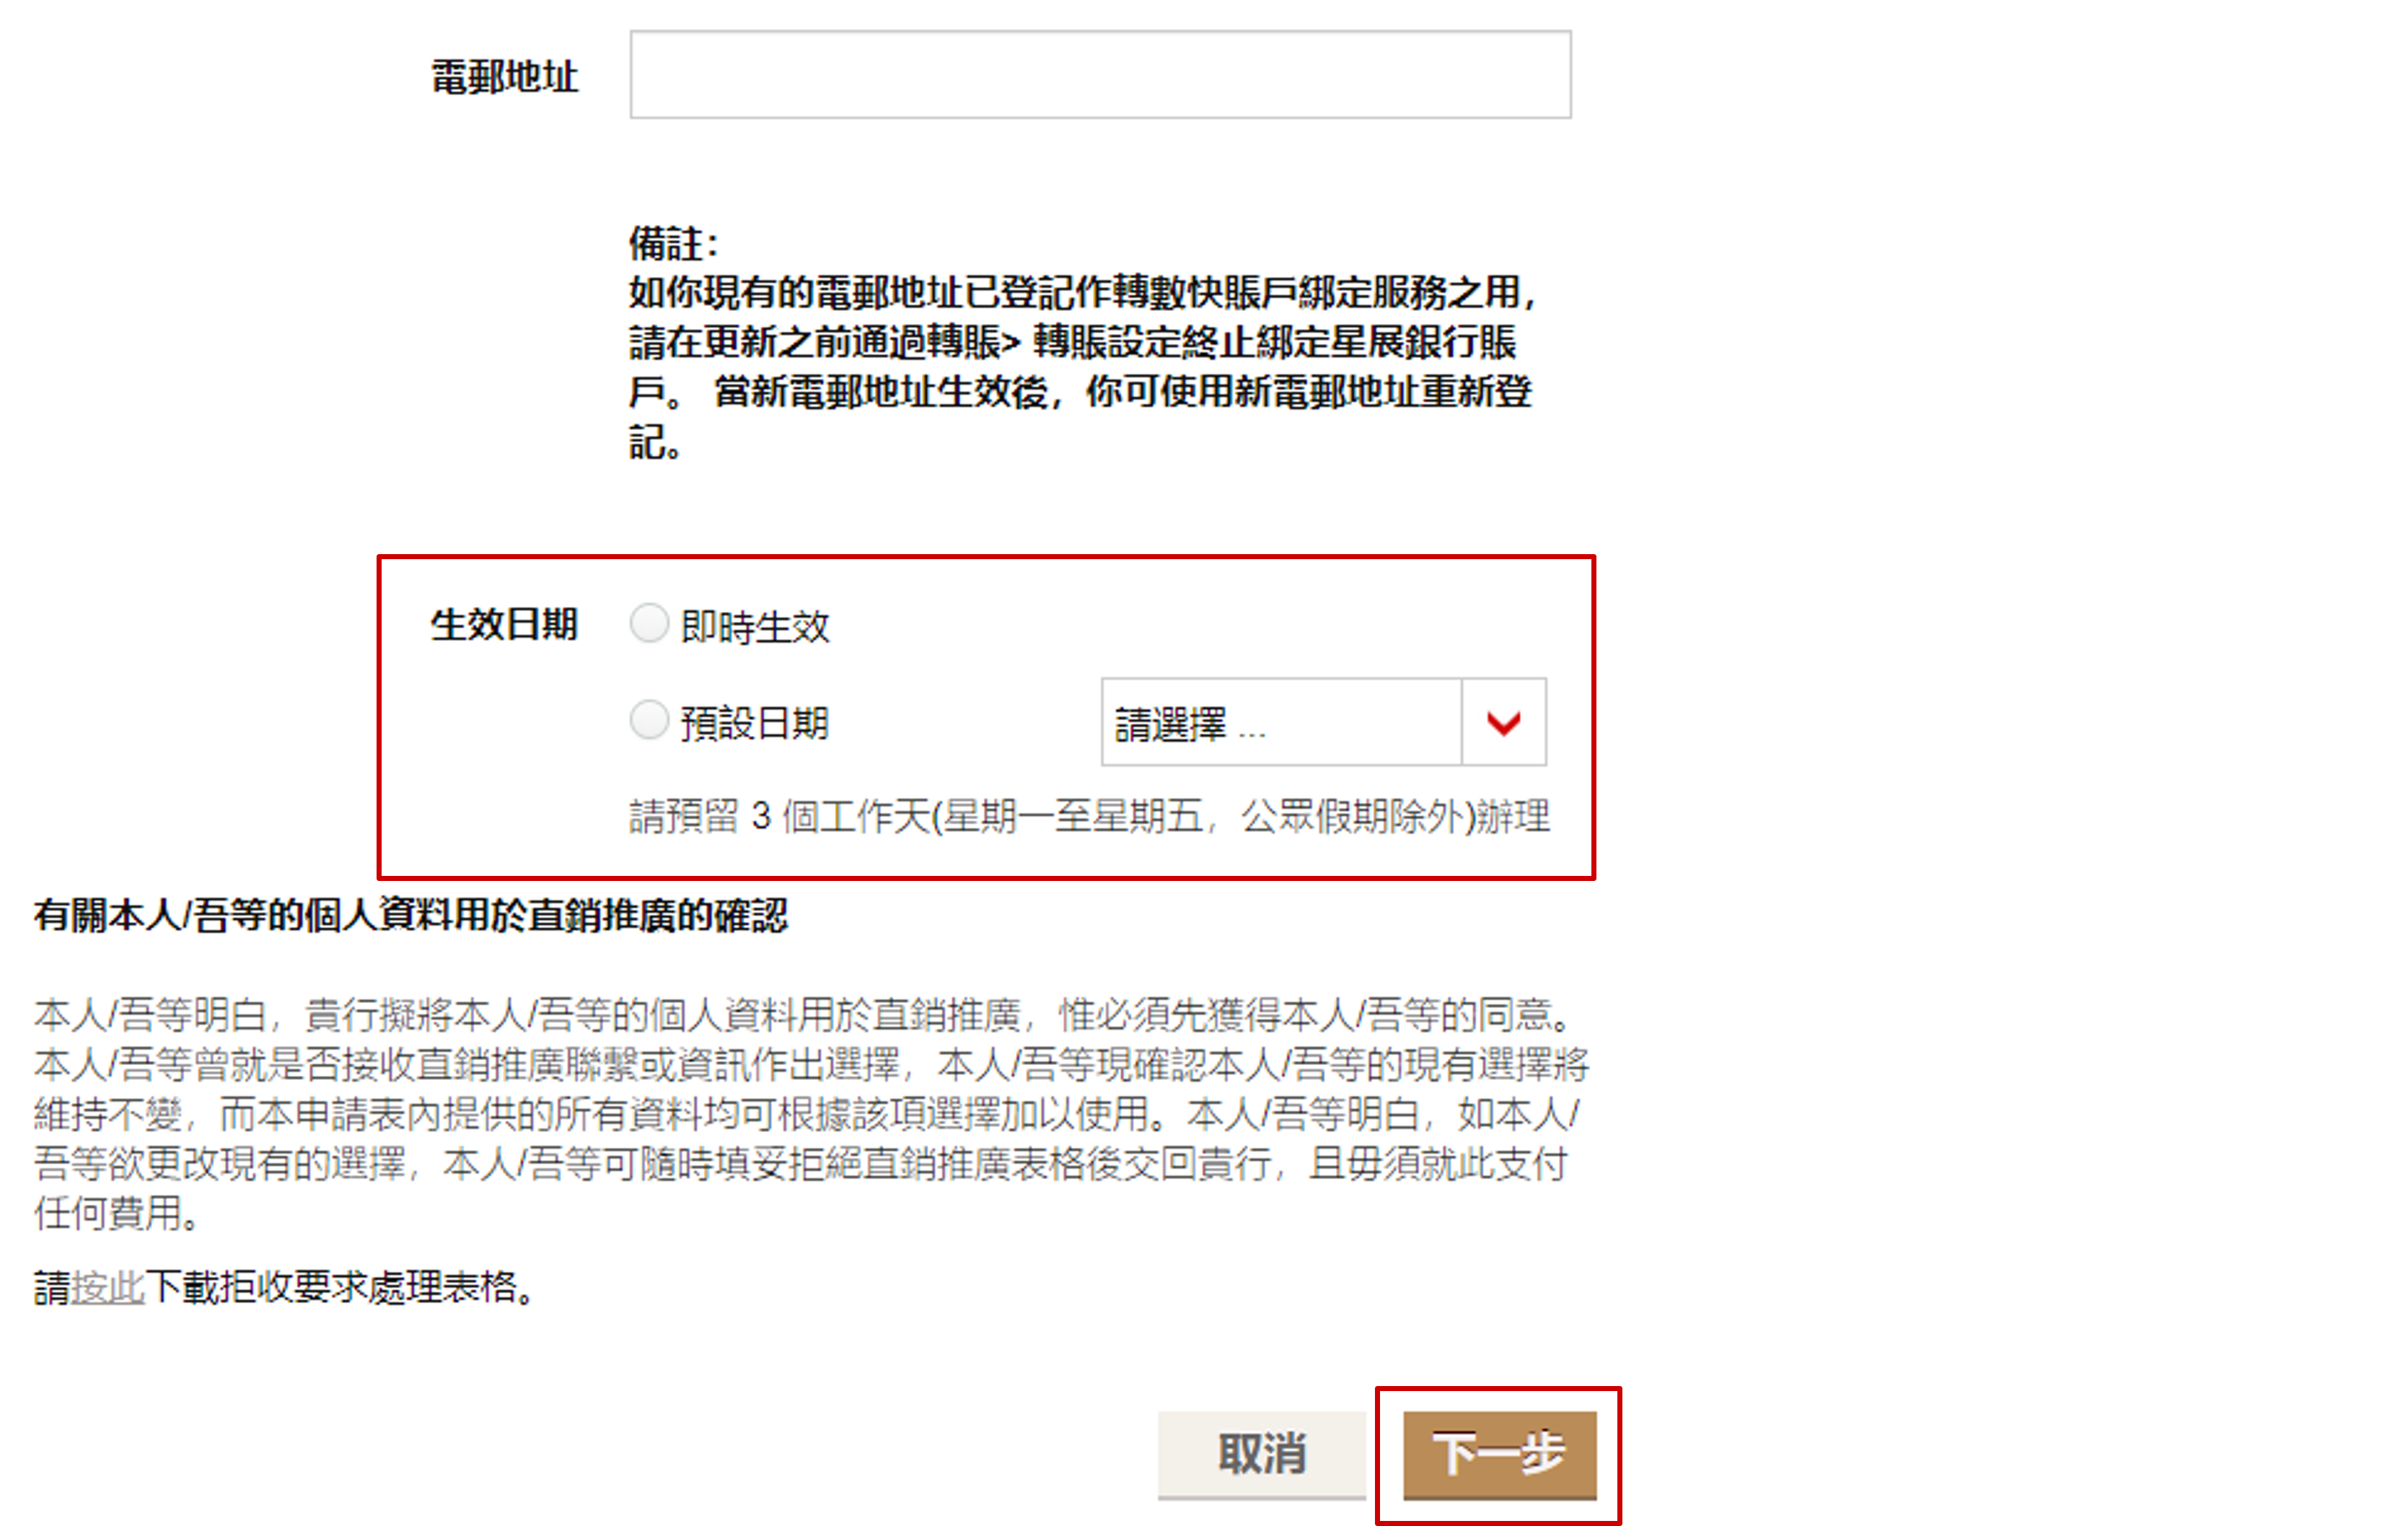Click the 電郵地址 field label
The image size is (2408, 1526).
[505, 77]
